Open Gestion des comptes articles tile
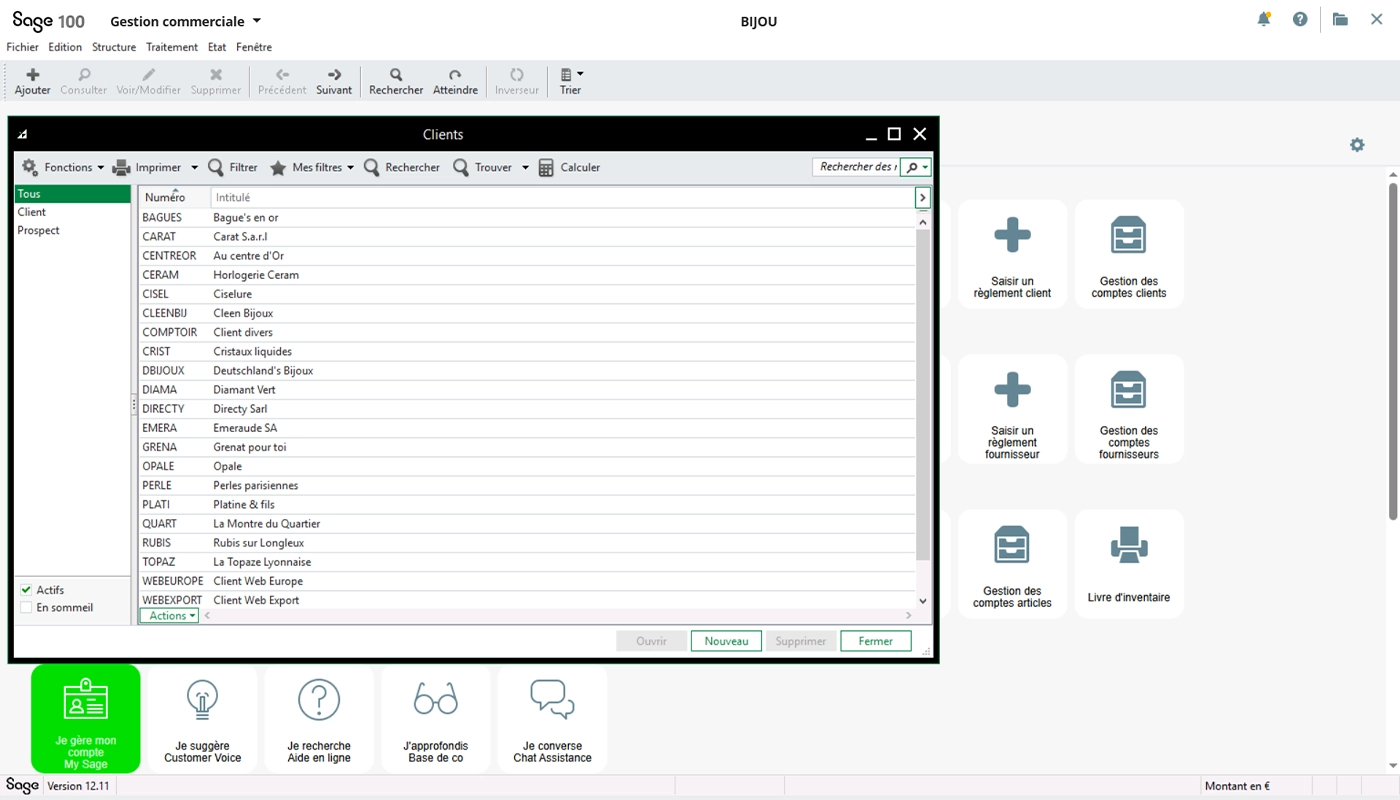This screenshot has width=1400, height=800. click(x=1012, y=564)
